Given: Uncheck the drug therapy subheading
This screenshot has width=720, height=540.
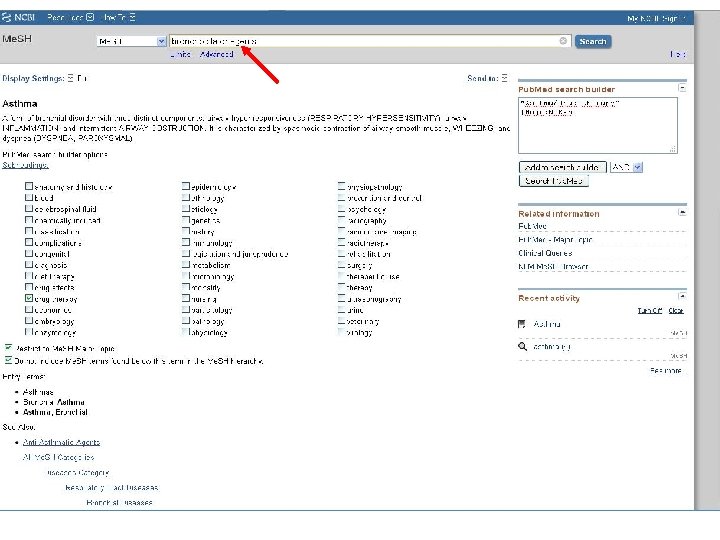Looking at the screenshot, I should (x=29, y=298).
